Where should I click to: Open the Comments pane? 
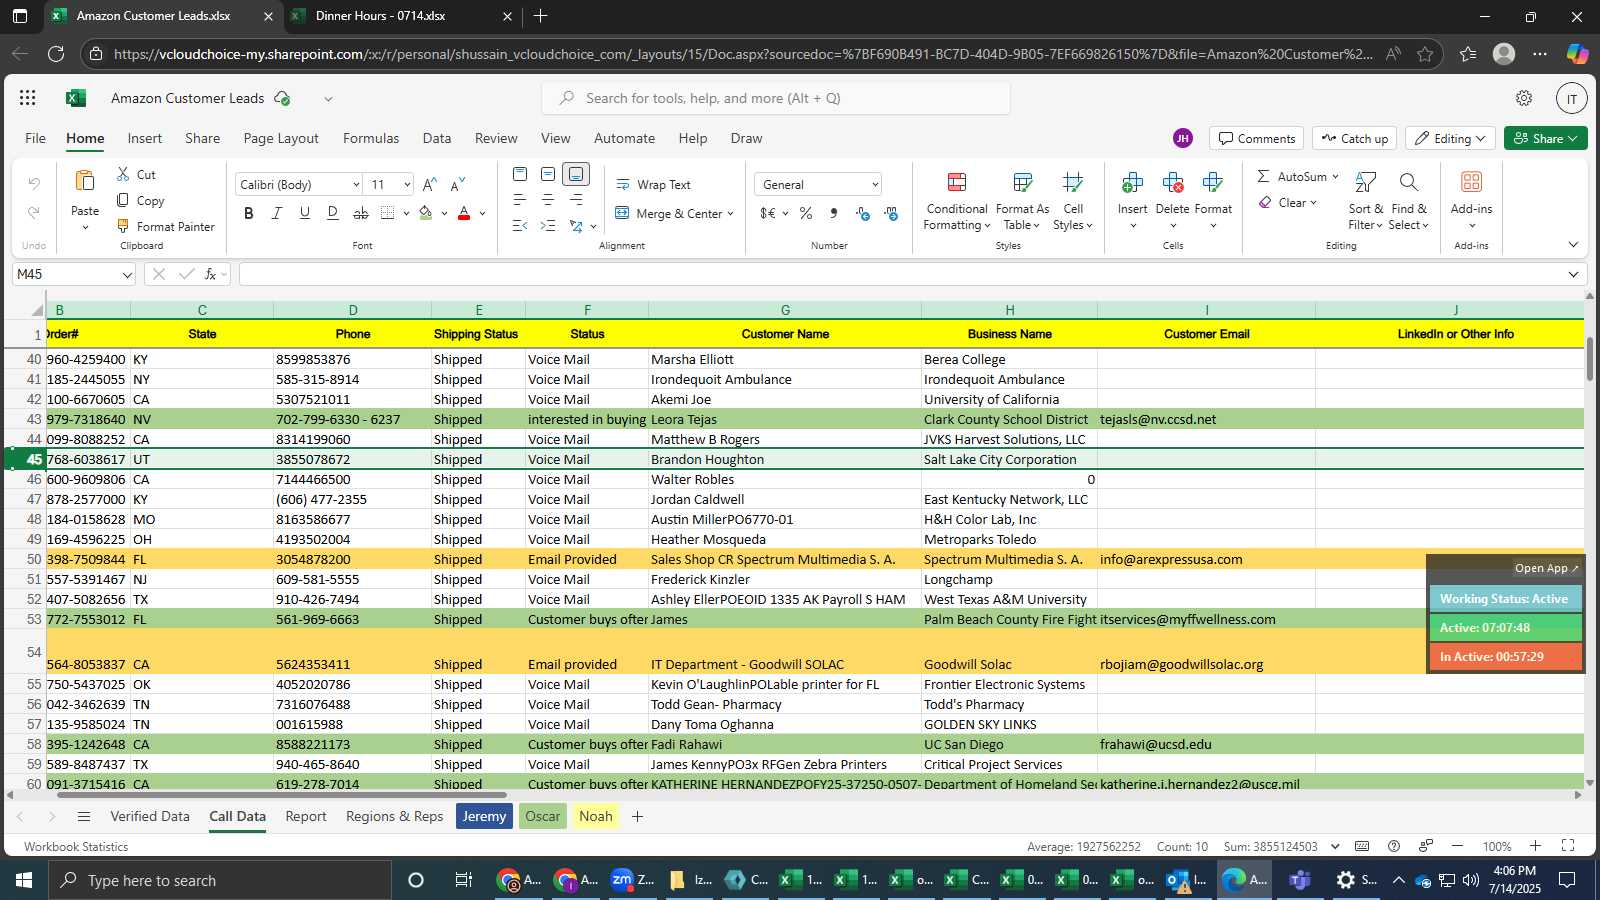click(x=1256, y=138)
